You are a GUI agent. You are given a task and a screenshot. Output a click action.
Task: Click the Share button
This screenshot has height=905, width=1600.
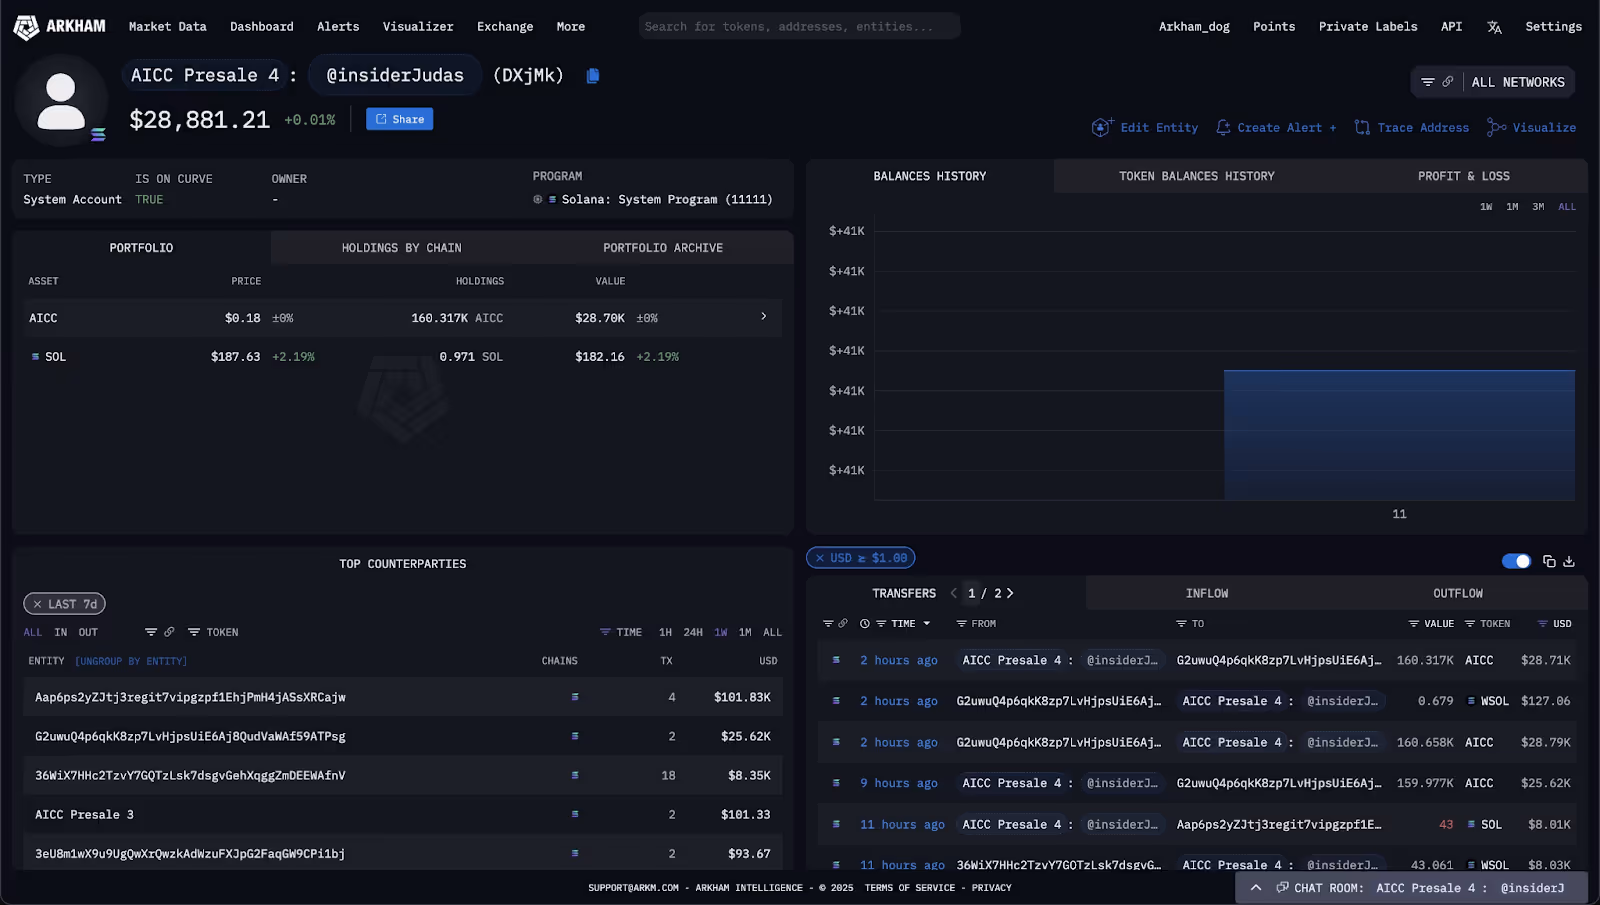click(399, 119)
